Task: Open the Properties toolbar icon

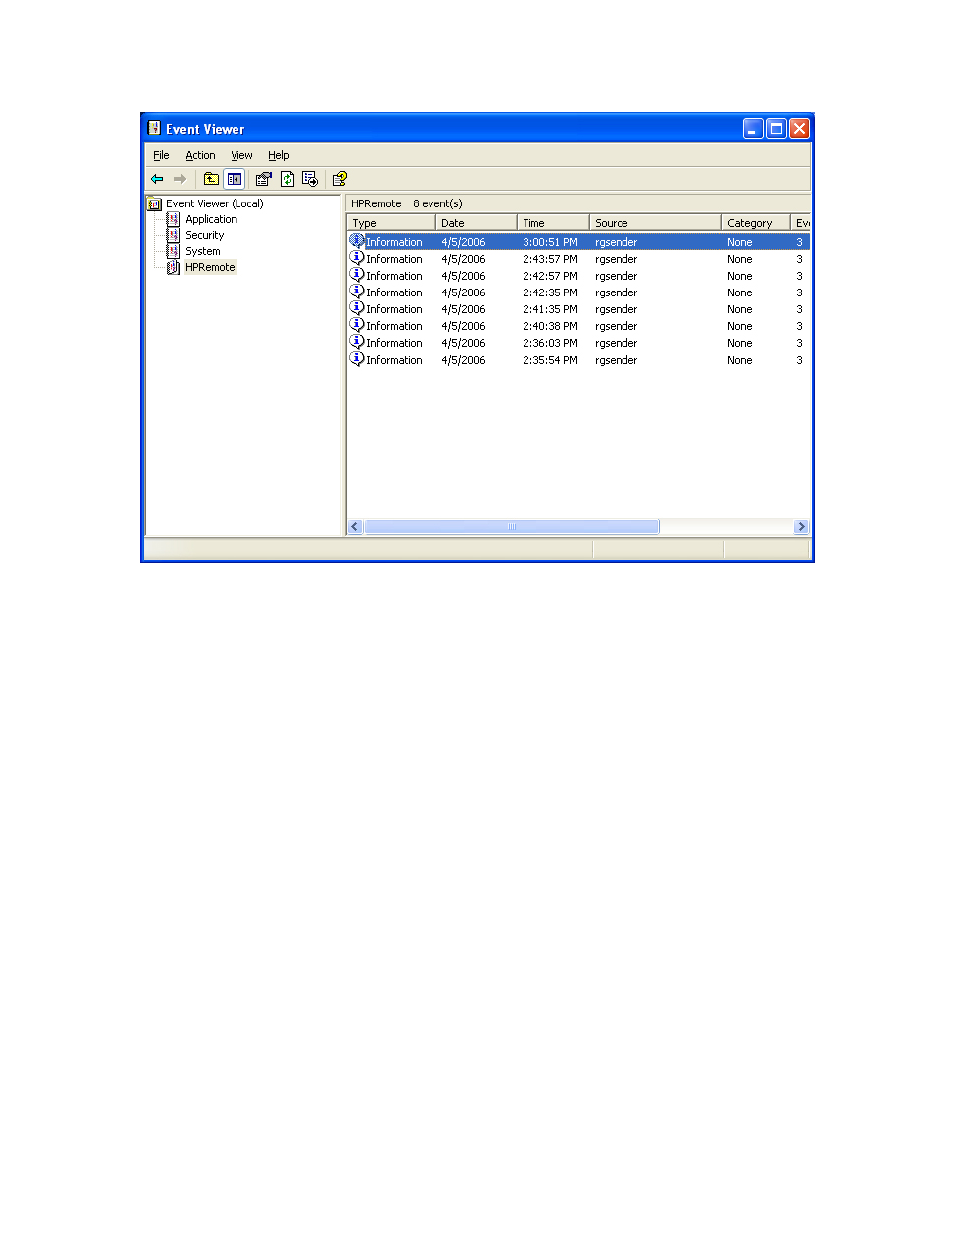Action: (x=264, y=179)
